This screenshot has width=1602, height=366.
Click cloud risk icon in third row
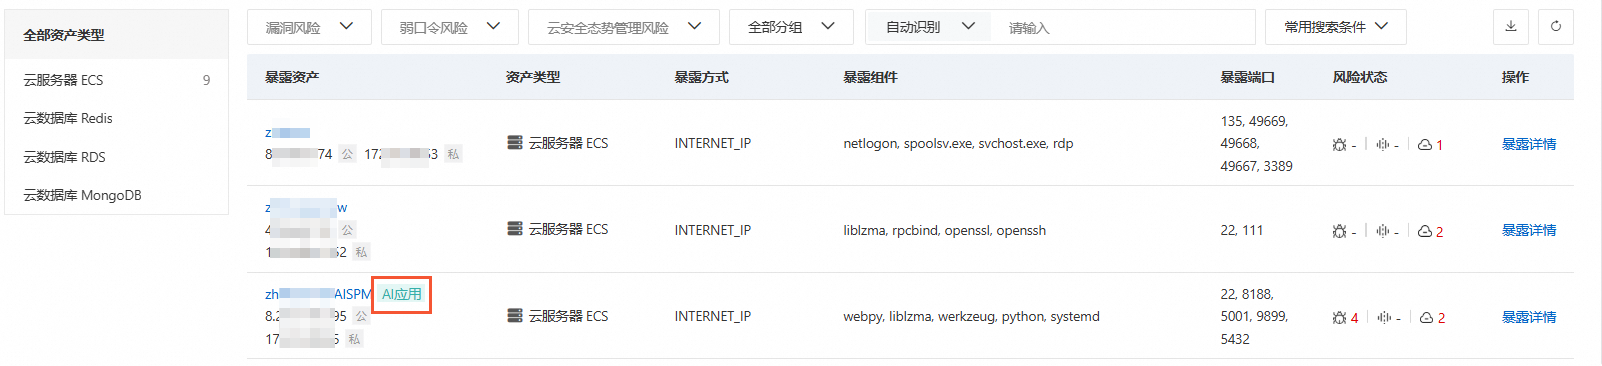pos(1425,318)
